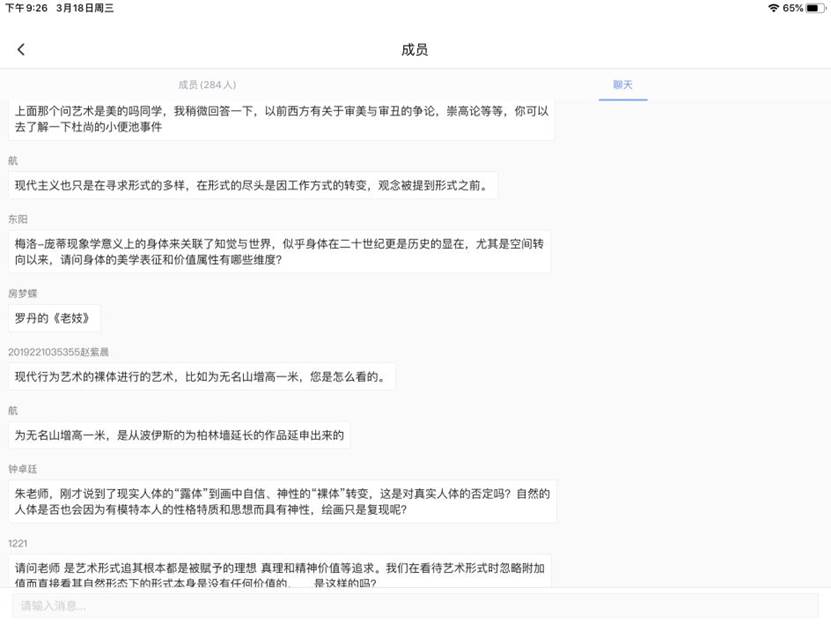The width and height of the screenshot is (831, 624).
Task: Open 房梦蝶's message about 罗丹的《老妓》
Action: click(x=54, y=318)
